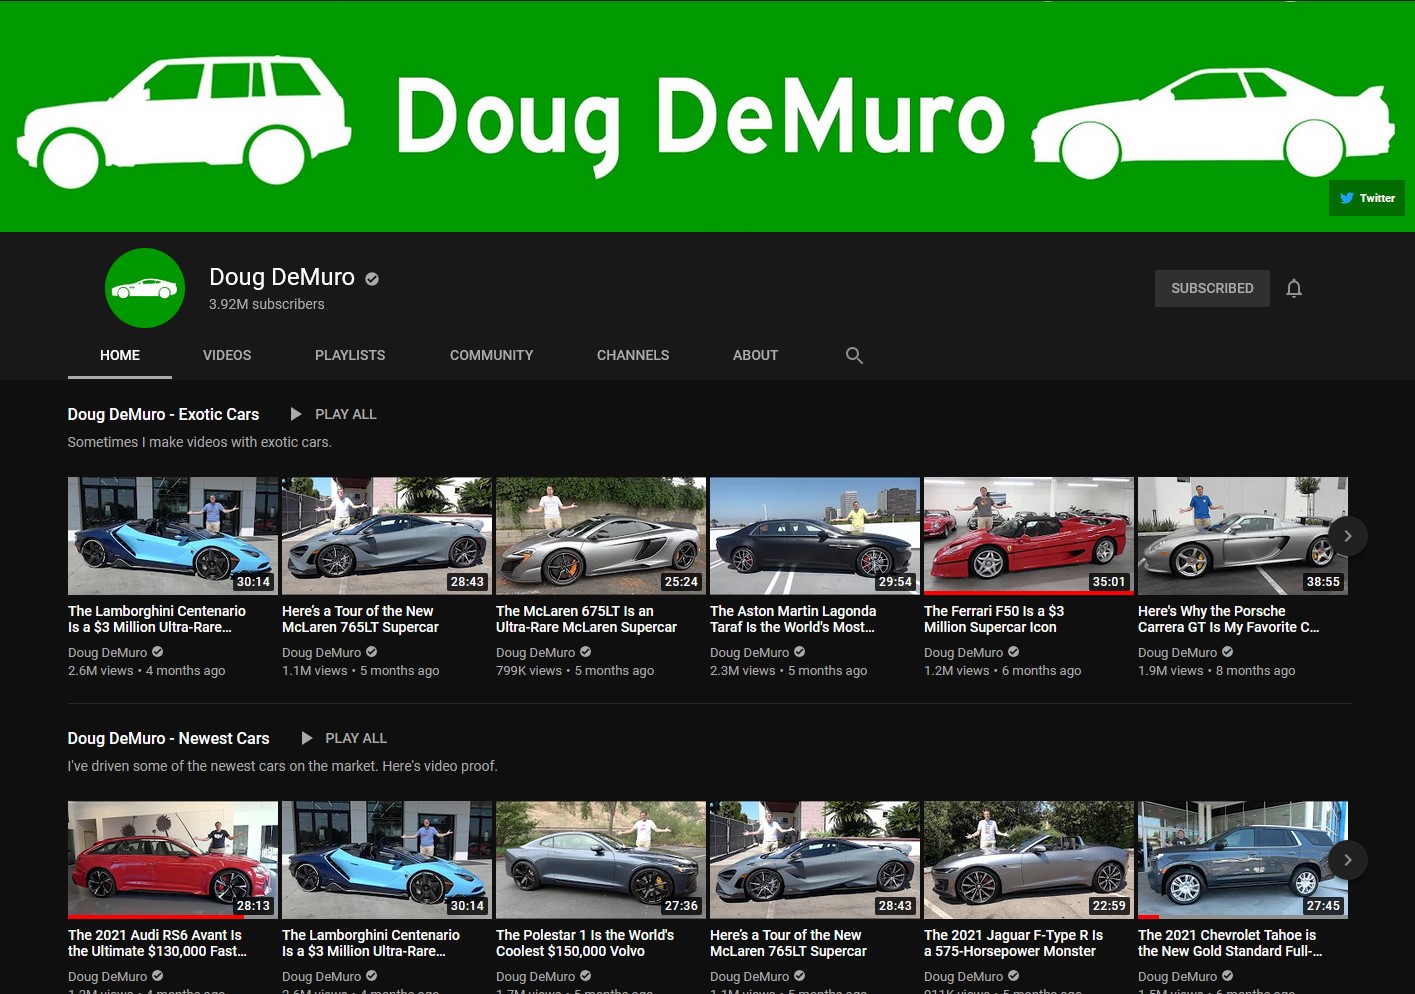The width and height of the screenshot is (1415, 994).
Task: Click title 'The 2021 Jaguar F-Type R Is a 575-Horsepower Monster'
Action: (x=1013, y=943)
